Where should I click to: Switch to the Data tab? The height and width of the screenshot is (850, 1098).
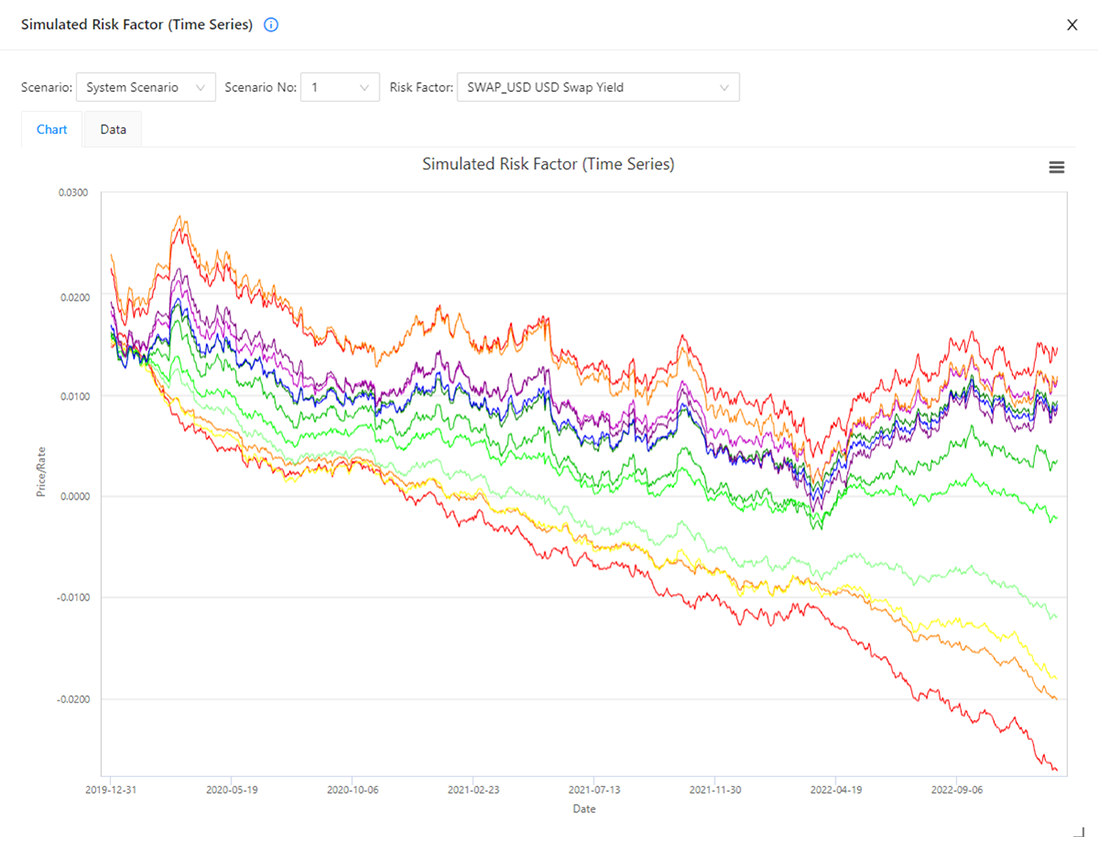[x=113, y=130]
